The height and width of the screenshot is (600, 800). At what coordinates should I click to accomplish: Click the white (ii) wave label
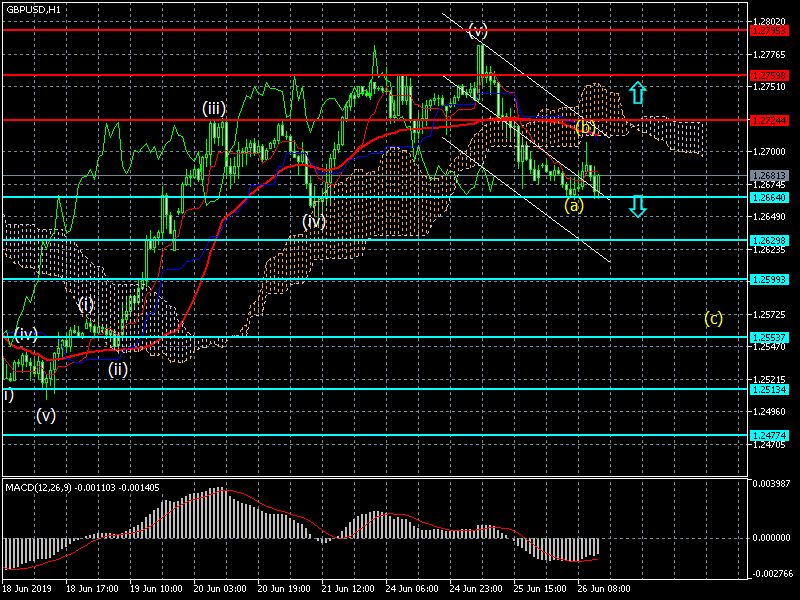tap(118, 368)
